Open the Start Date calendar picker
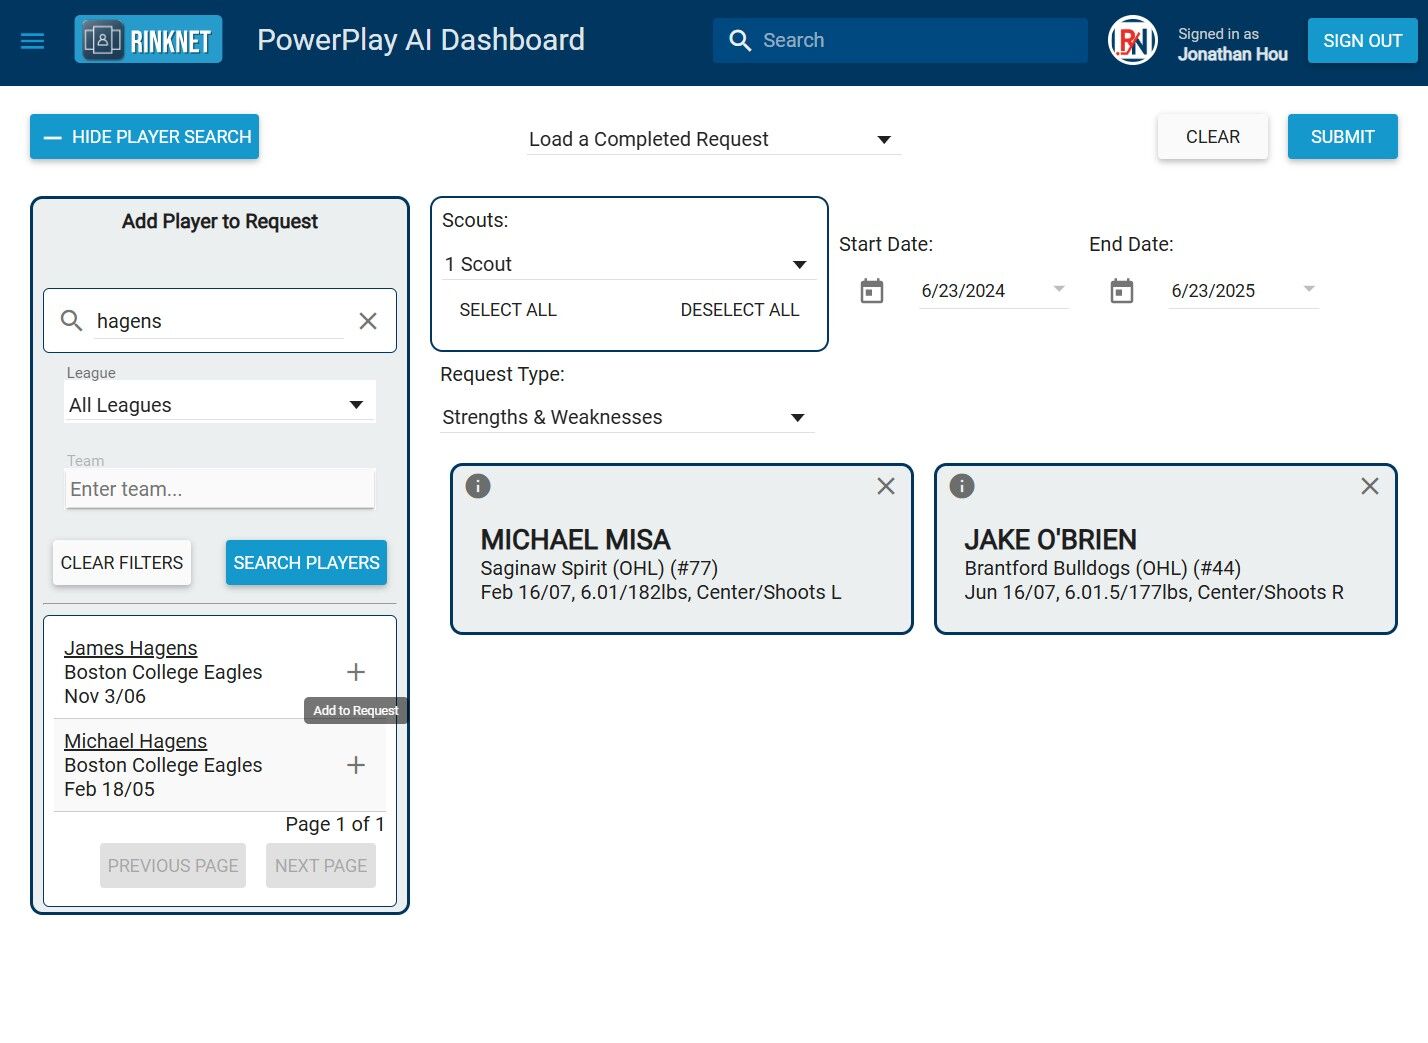 coord(872,291)
